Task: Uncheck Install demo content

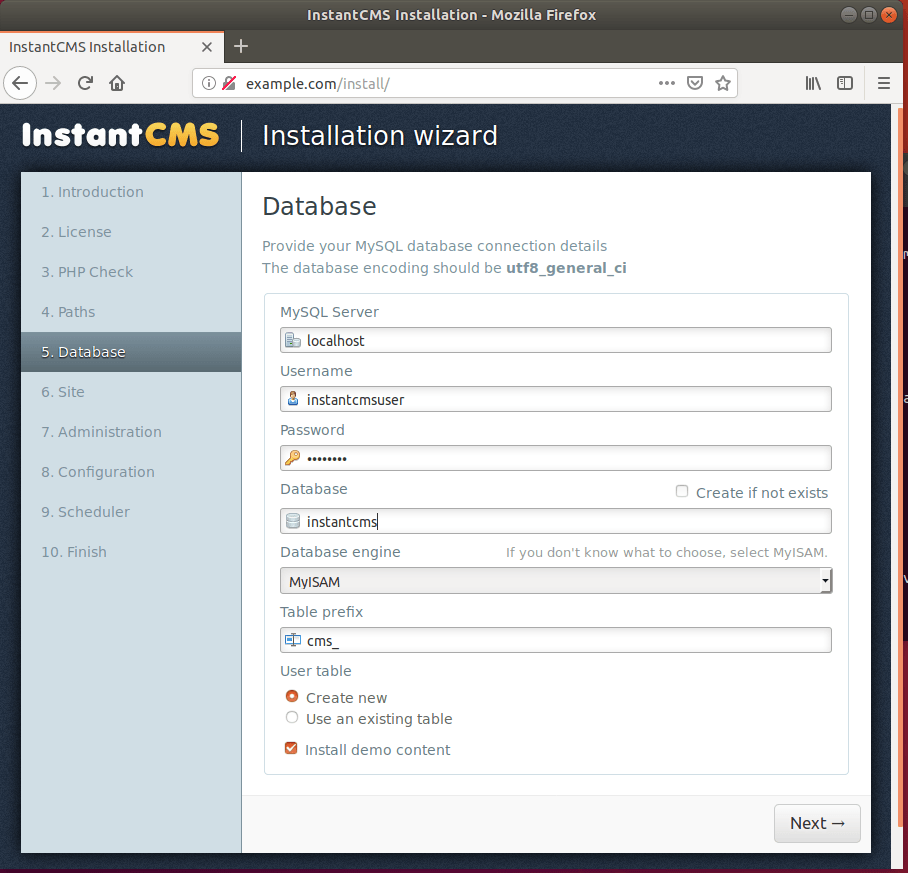Action: click(291, 748)
